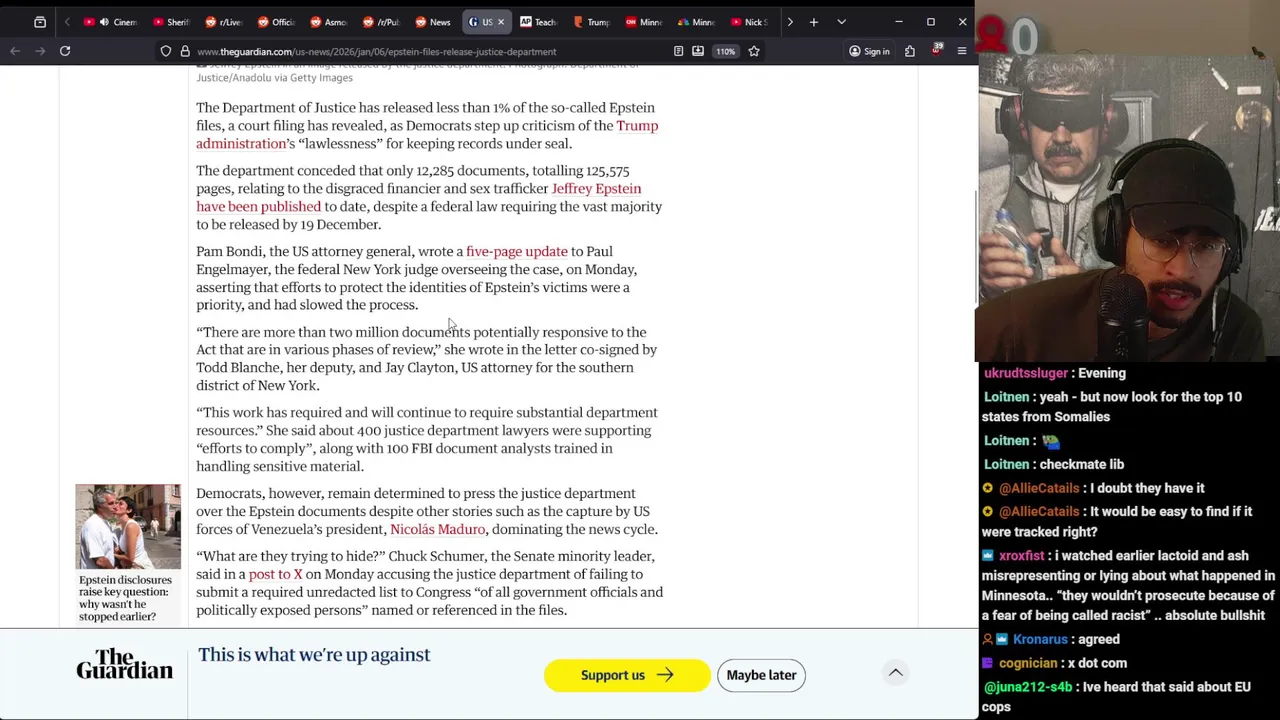Switch to the Officia Reddit tab
This screenshot has width=1280, height=720.
(x=276, y=22)
